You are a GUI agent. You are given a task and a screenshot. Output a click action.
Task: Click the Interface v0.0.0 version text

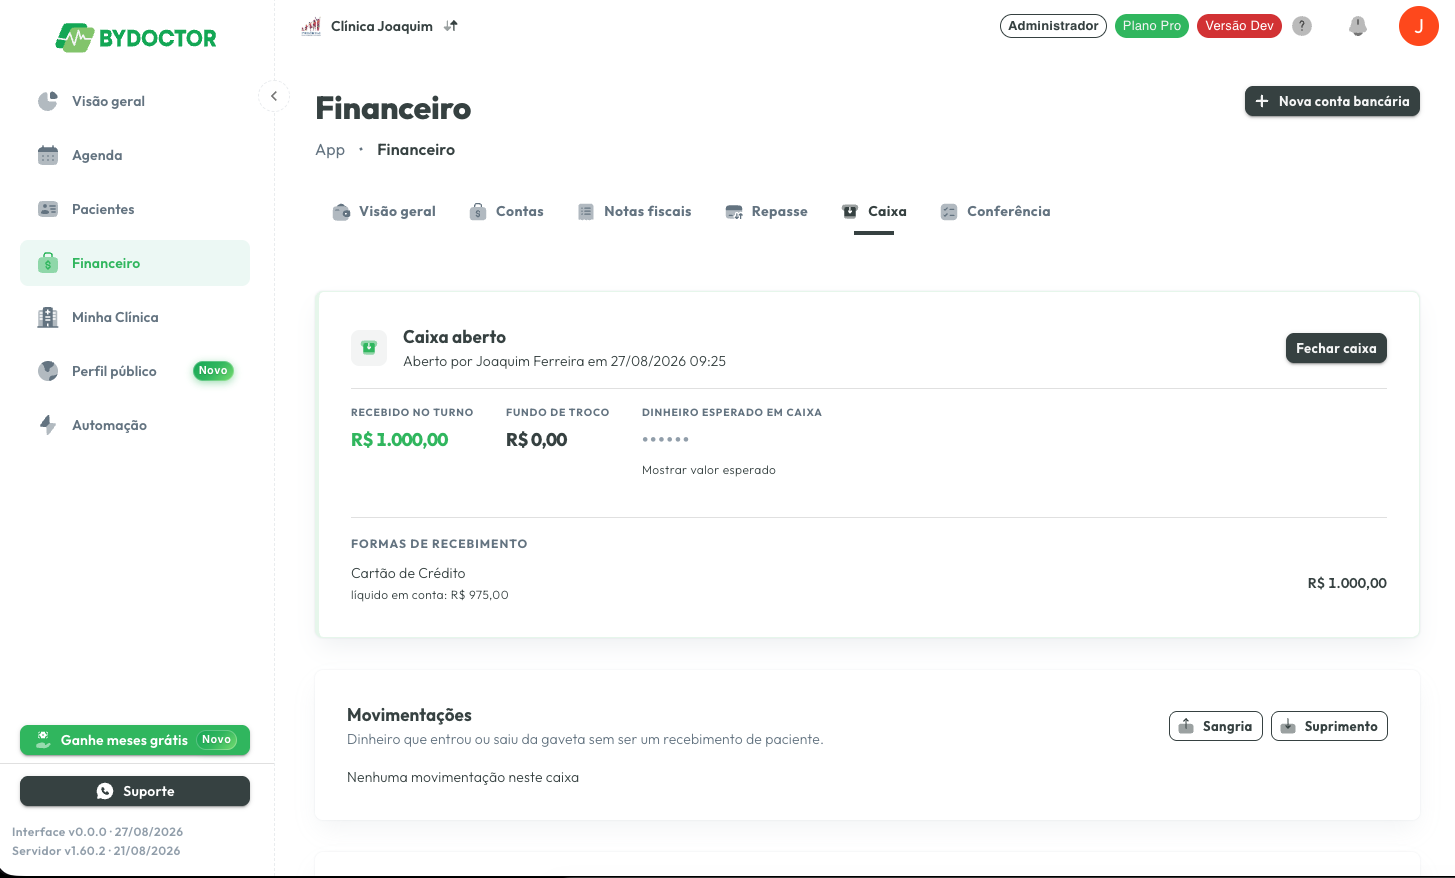[x=98, y=832]
